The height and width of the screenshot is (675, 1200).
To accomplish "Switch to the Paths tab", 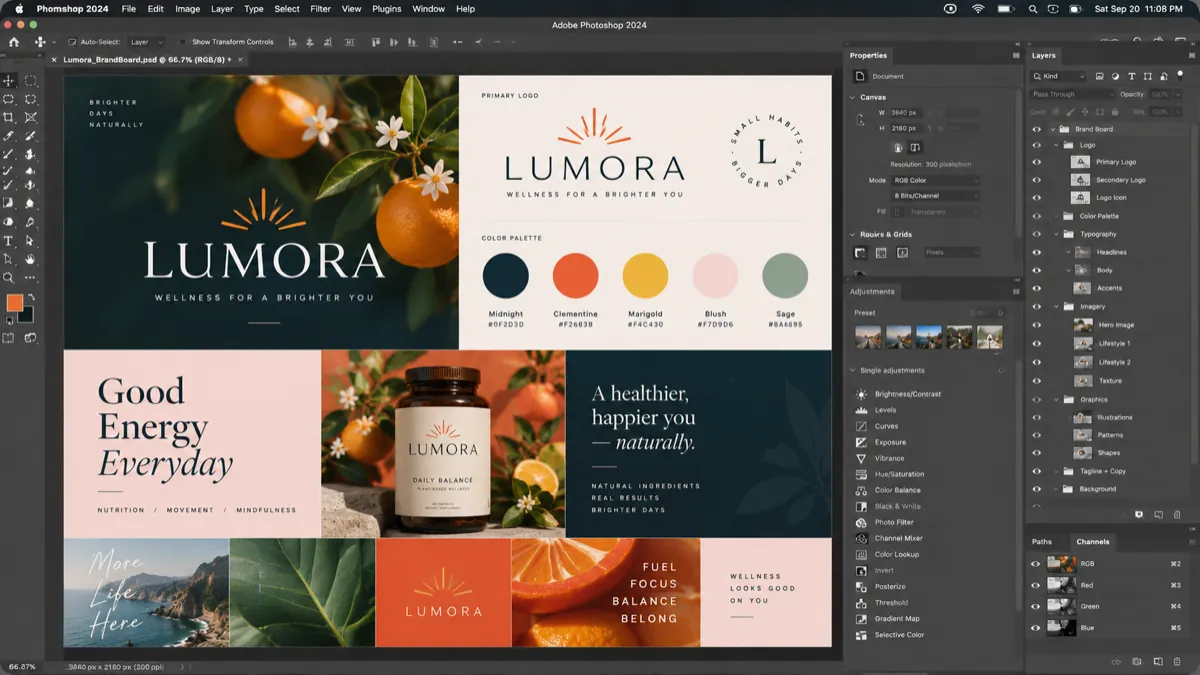I will click(1042, 542).
